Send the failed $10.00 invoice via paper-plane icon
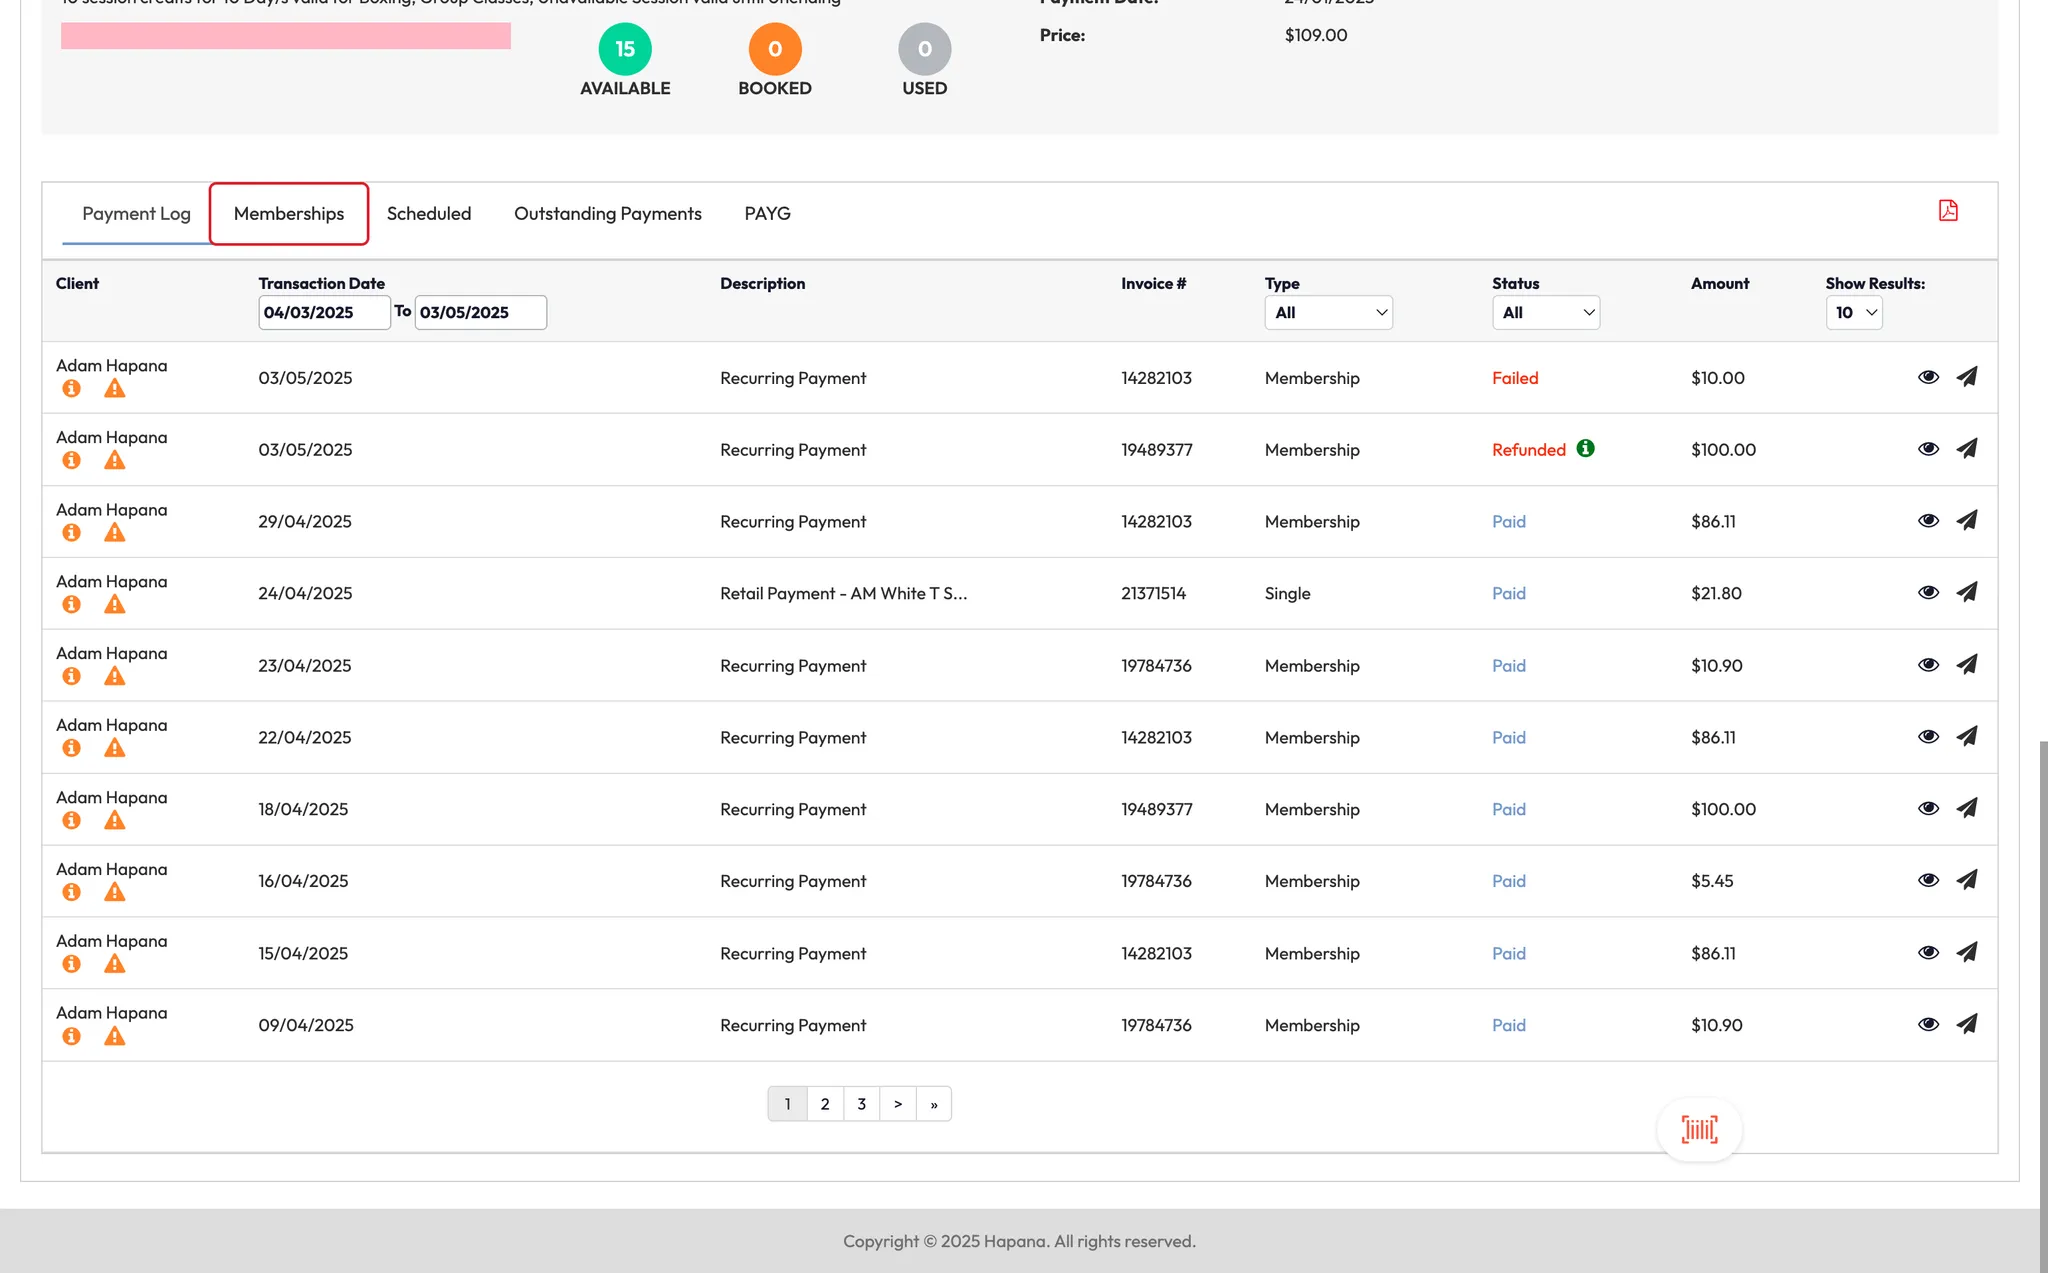This screenshot has width=2048, height=1273. click(1966, 377)
